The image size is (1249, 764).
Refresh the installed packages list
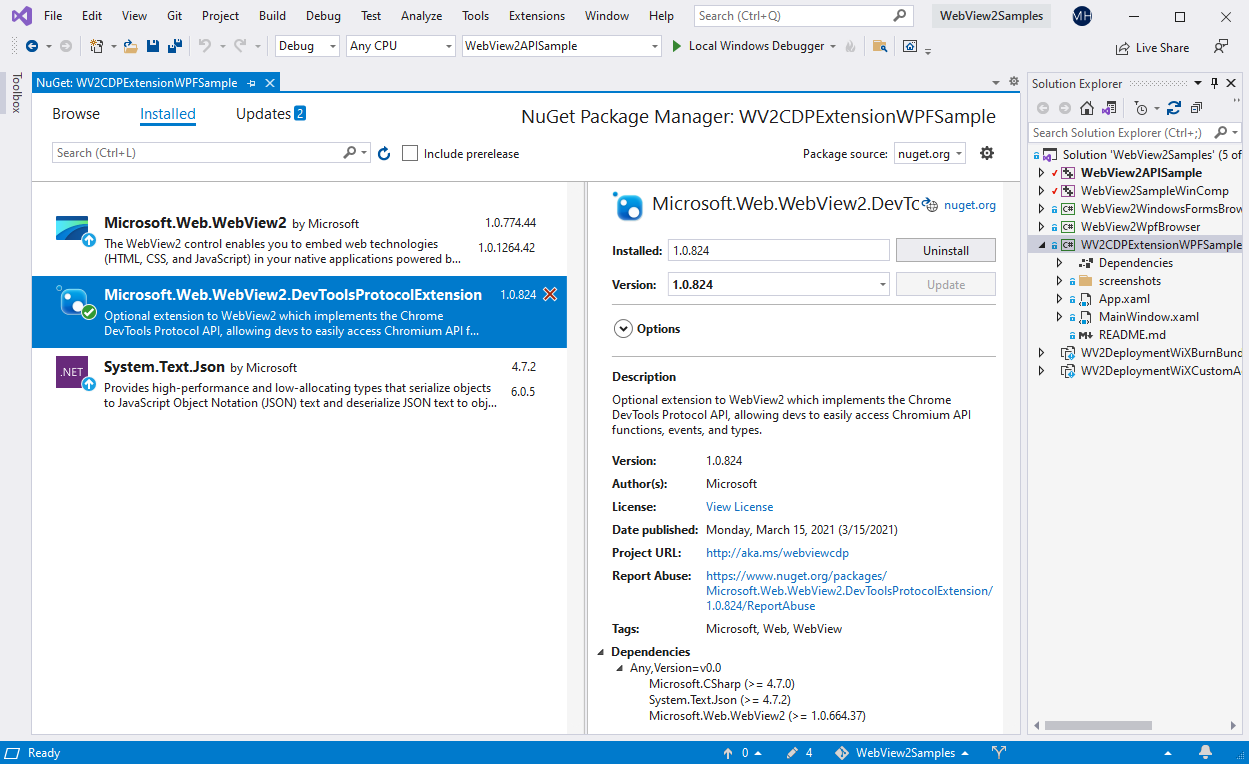click(384, 153)
